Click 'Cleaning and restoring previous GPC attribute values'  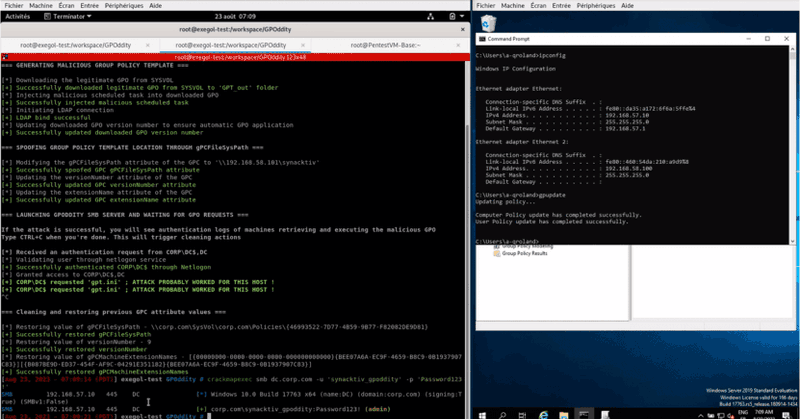(113, 312)
